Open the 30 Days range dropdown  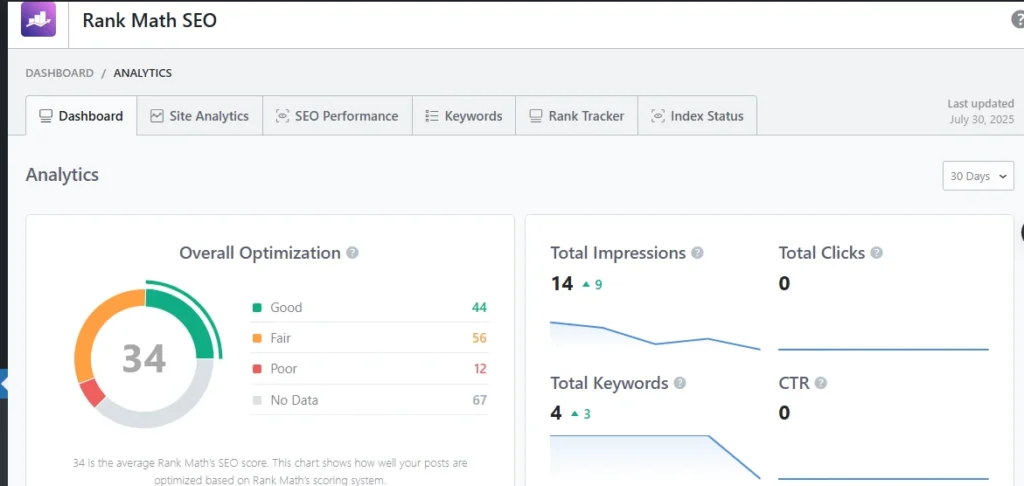click(x=977, y=176)
